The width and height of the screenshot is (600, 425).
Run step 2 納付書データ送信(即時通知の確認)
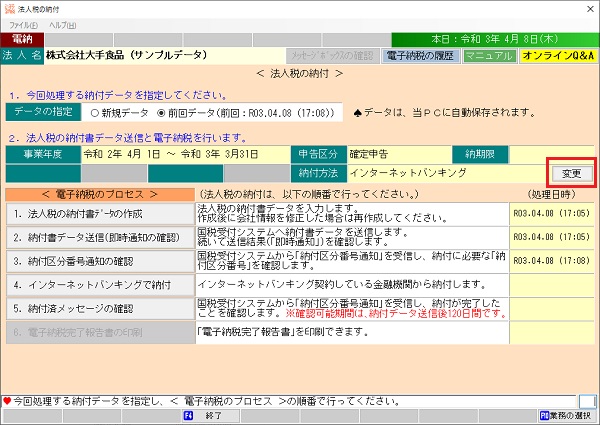coord(100,238)
